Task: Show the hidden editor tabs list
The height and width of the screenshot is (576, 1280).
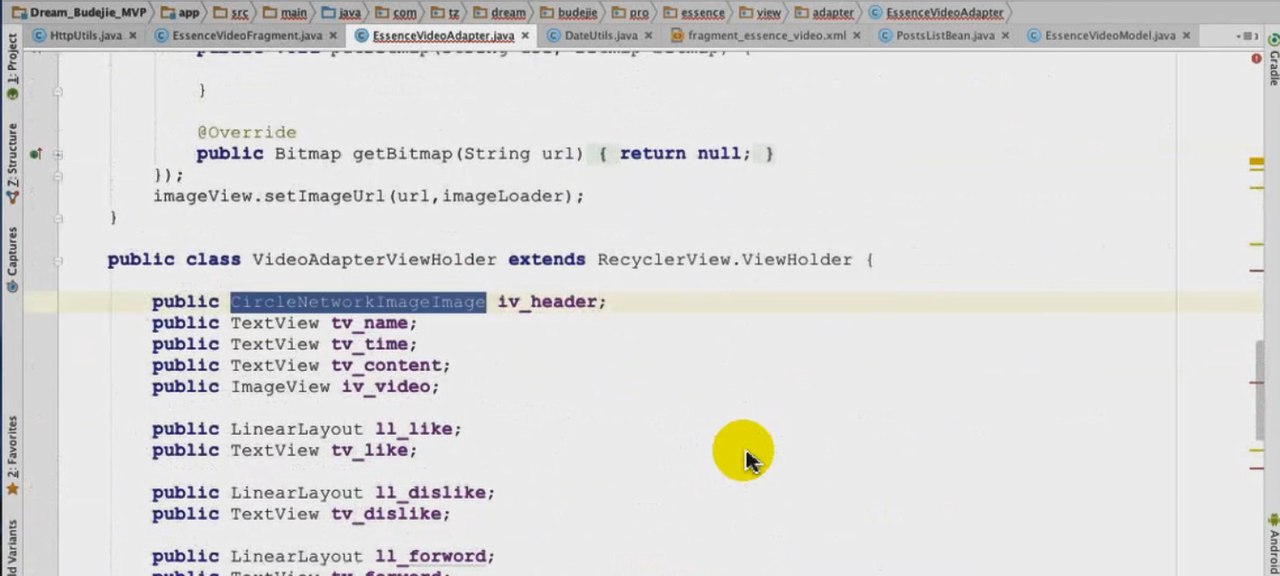Action: click(1247, 35)
